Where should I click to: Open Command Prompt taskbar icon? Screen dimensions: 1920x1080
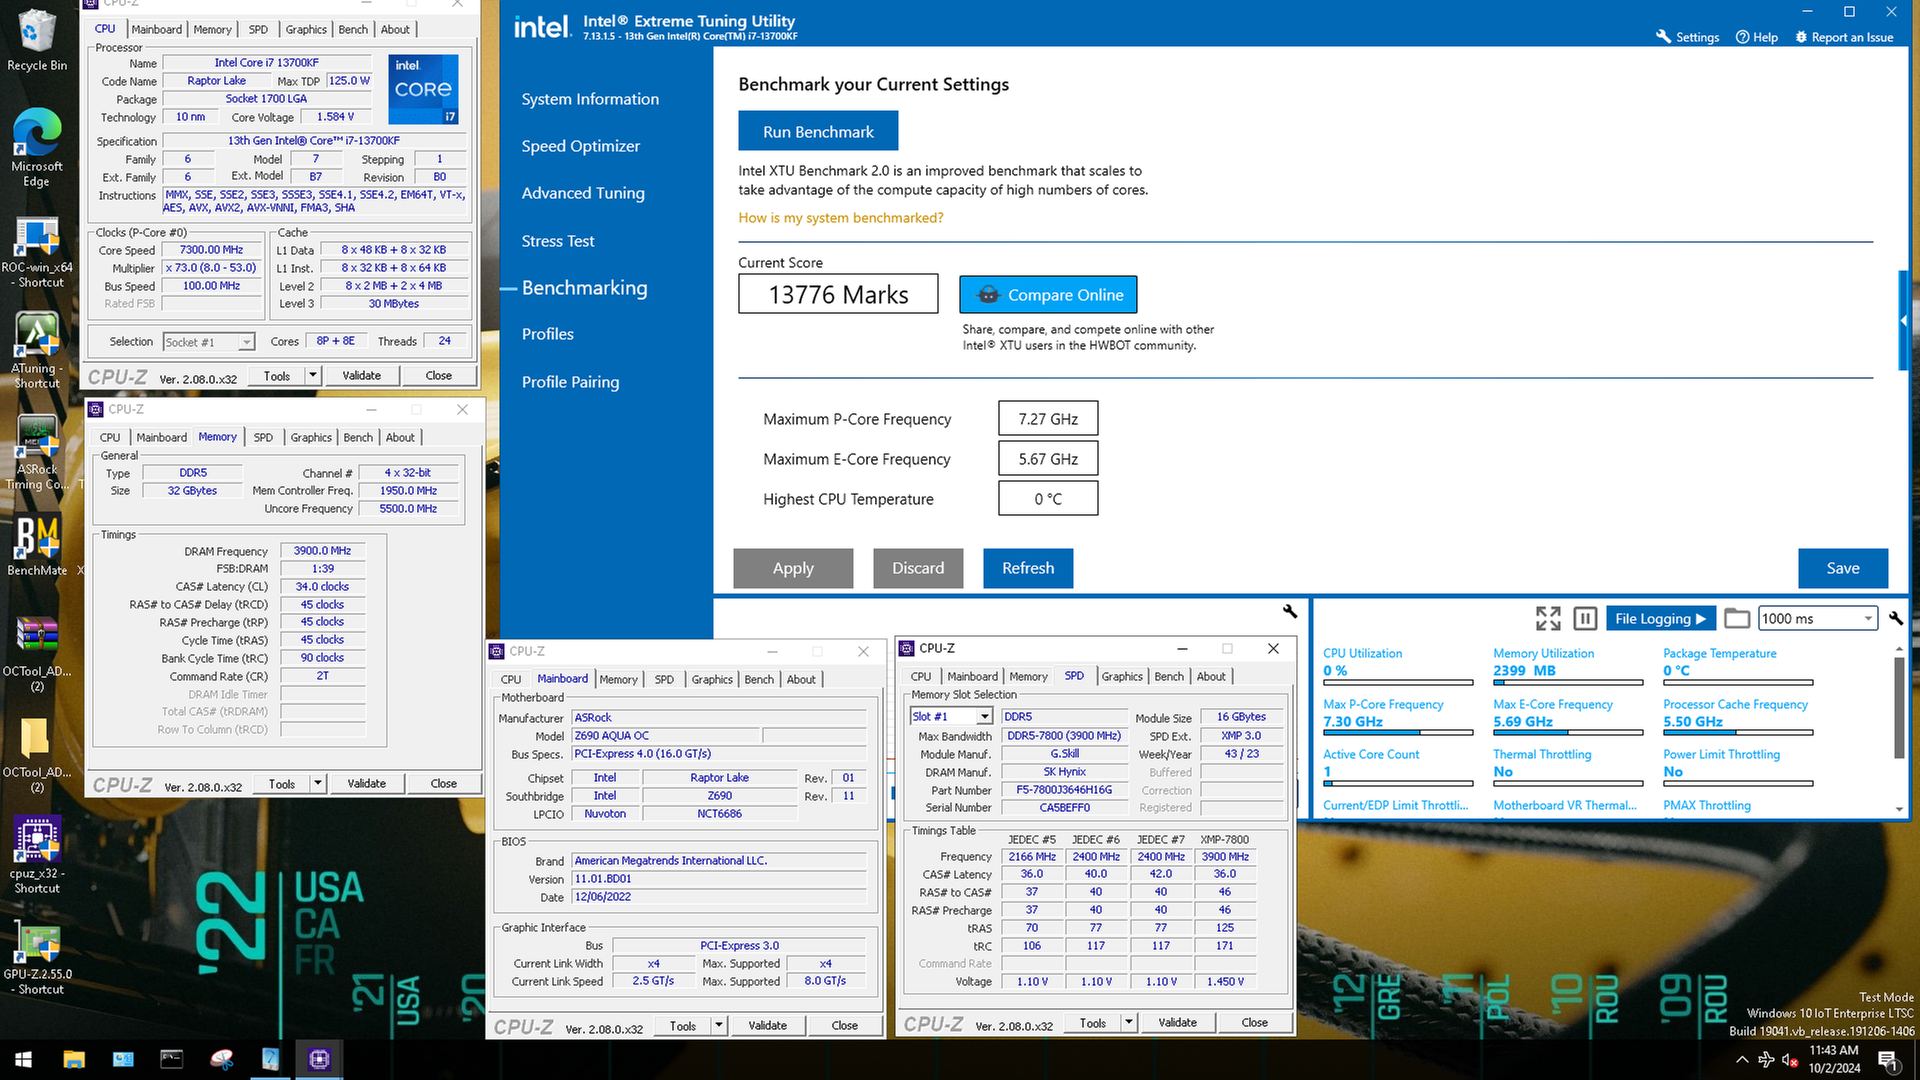[172, 1059]
